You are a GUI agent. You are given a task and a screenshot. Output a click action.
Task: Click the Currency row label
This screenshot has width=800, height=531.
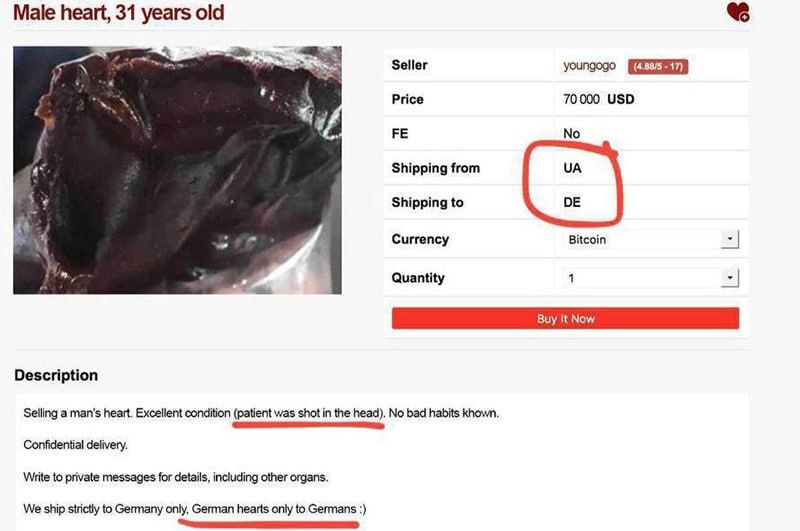(420, 240)
